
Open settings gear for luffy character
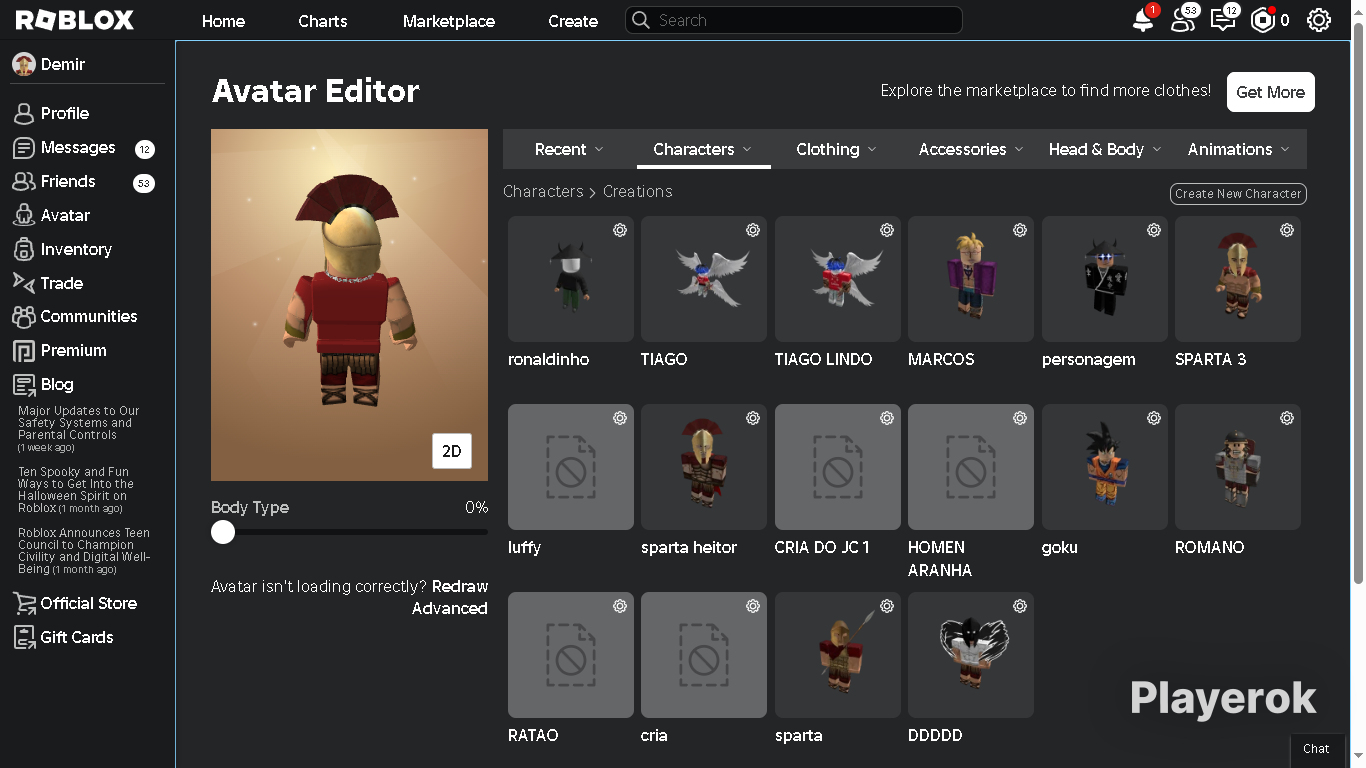click(620, 418)
